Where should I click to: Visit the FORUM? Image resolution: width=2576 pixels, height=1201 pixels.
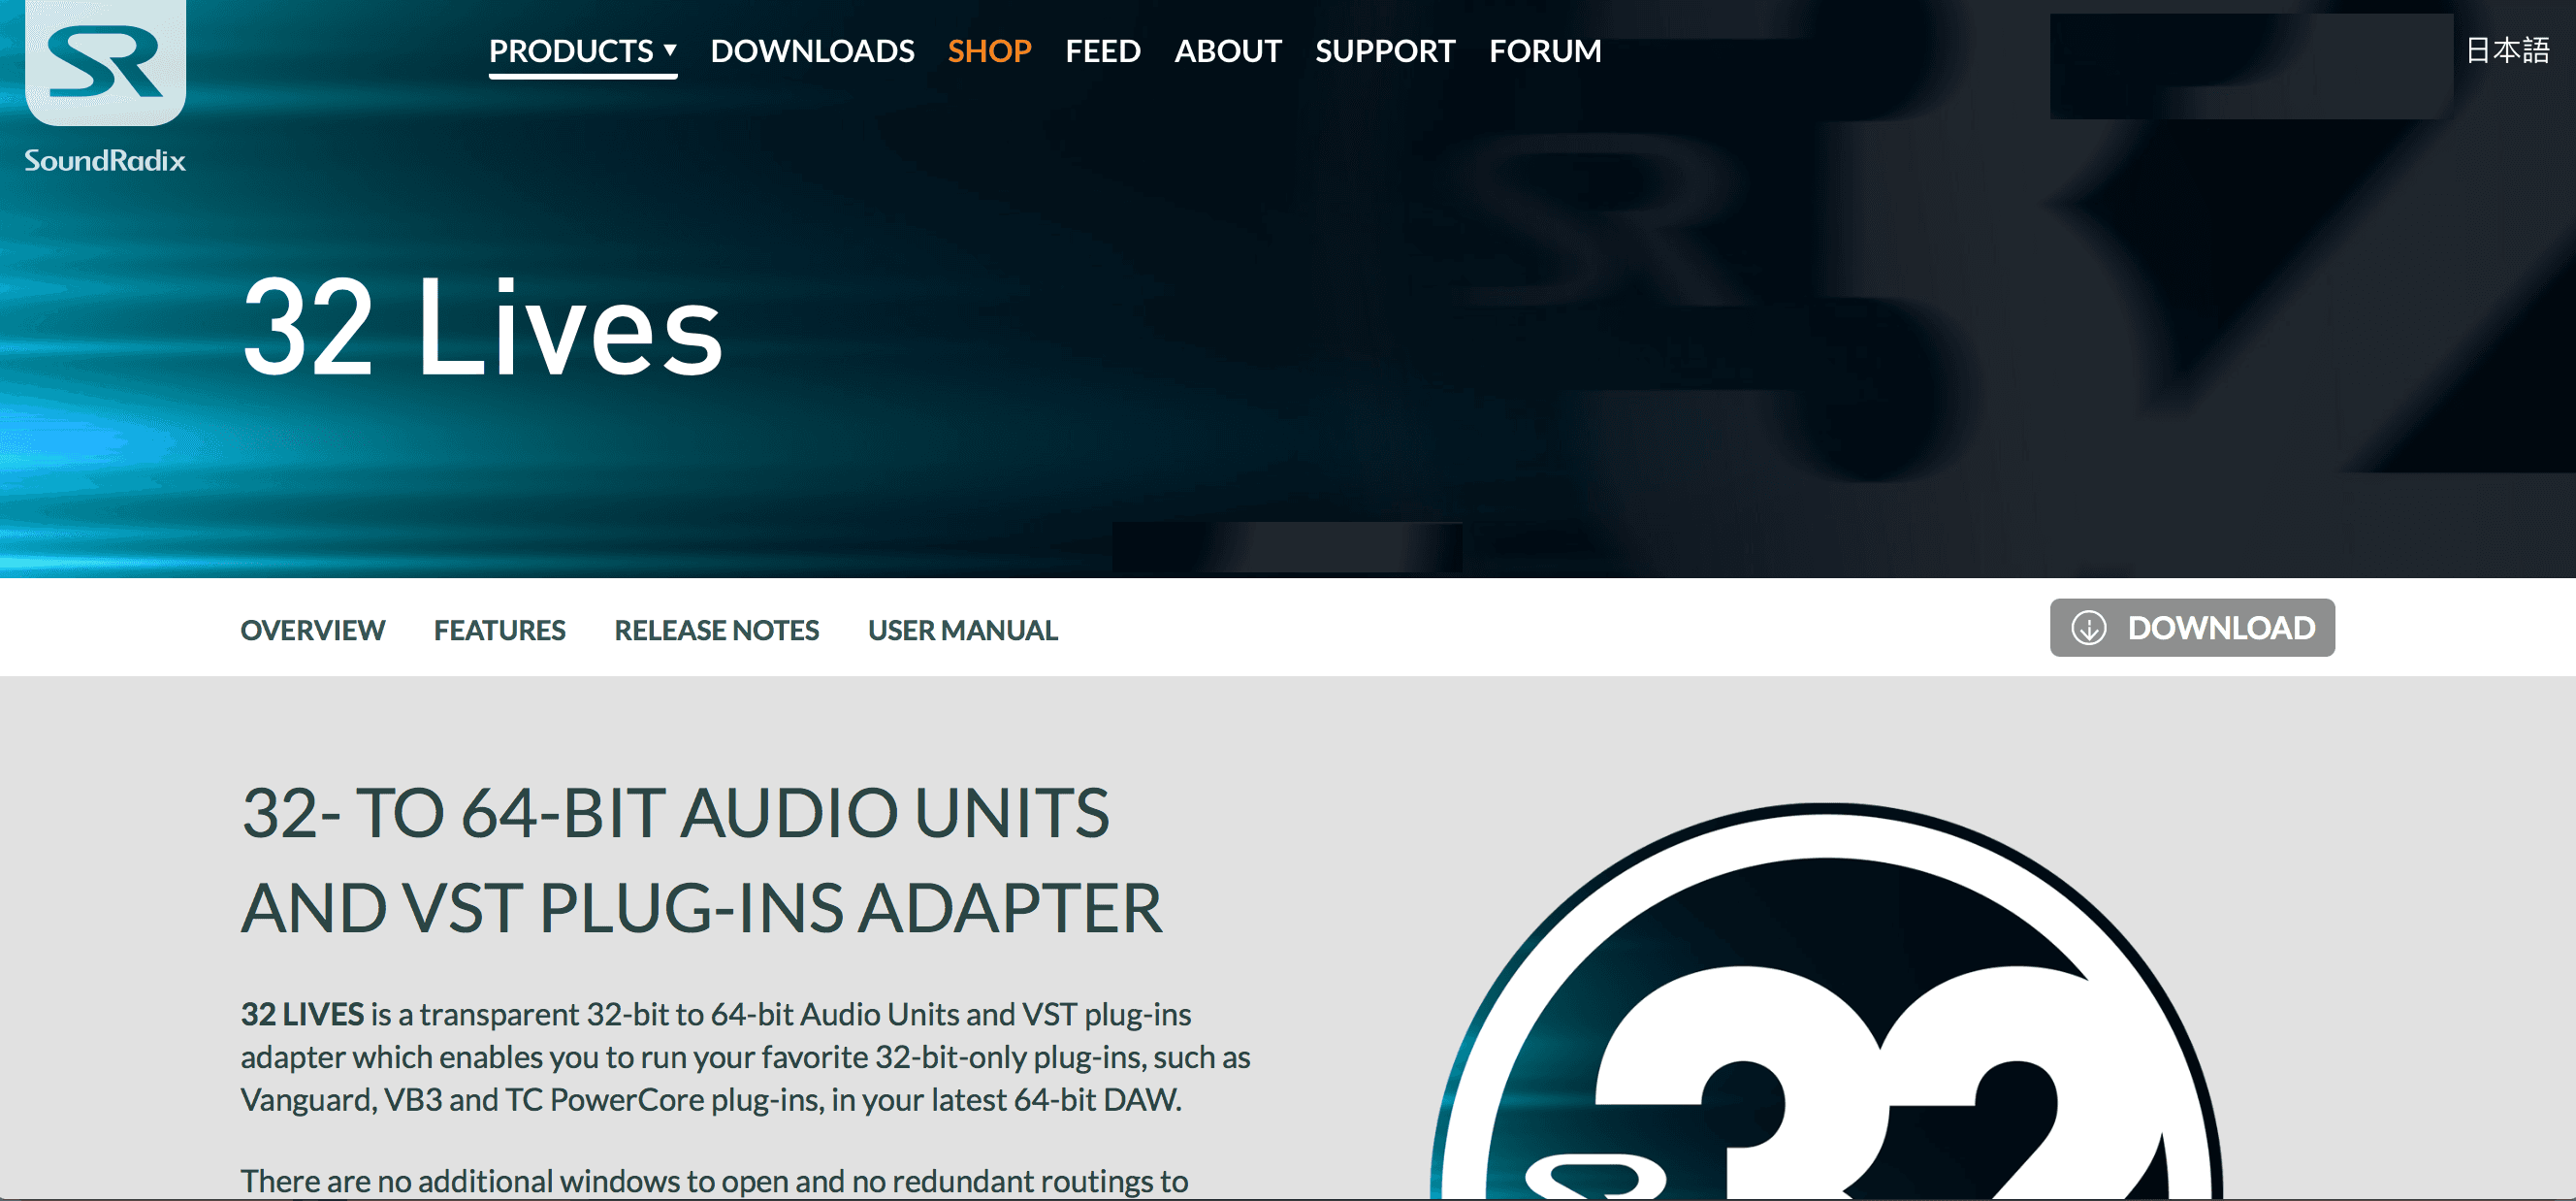coord(1545,50)
